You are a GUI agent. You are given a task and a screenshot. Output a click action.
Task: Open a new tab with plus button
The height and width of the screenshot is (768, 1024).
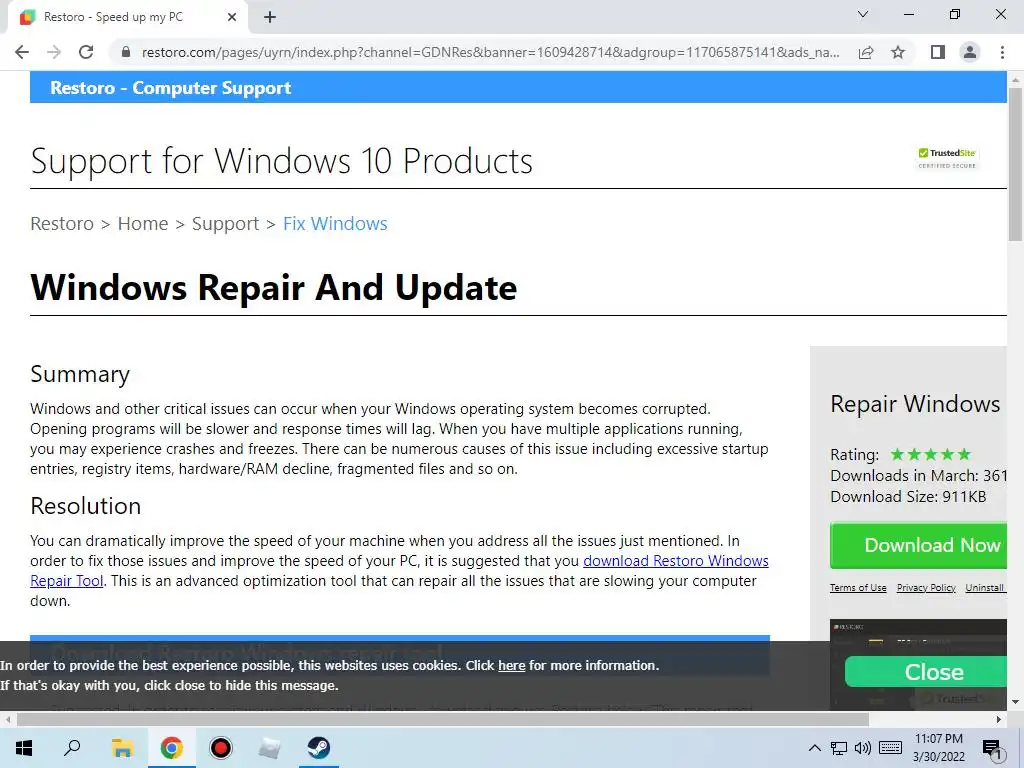(270, 18)
